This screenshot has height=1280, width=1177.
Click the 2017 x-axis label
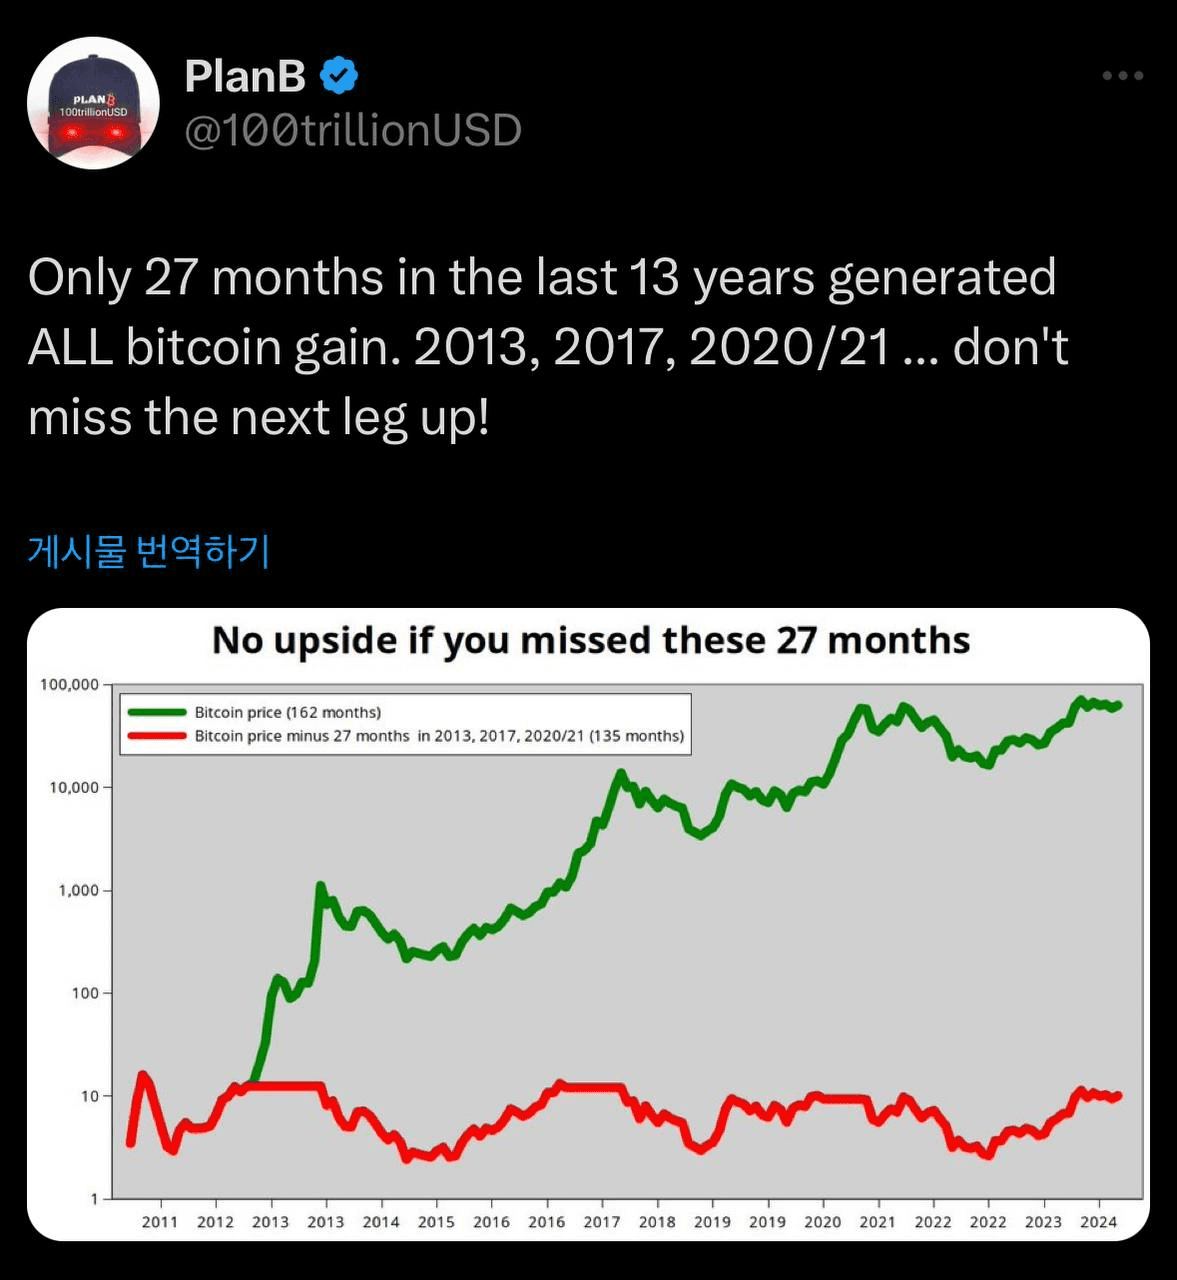point(601,1222)
